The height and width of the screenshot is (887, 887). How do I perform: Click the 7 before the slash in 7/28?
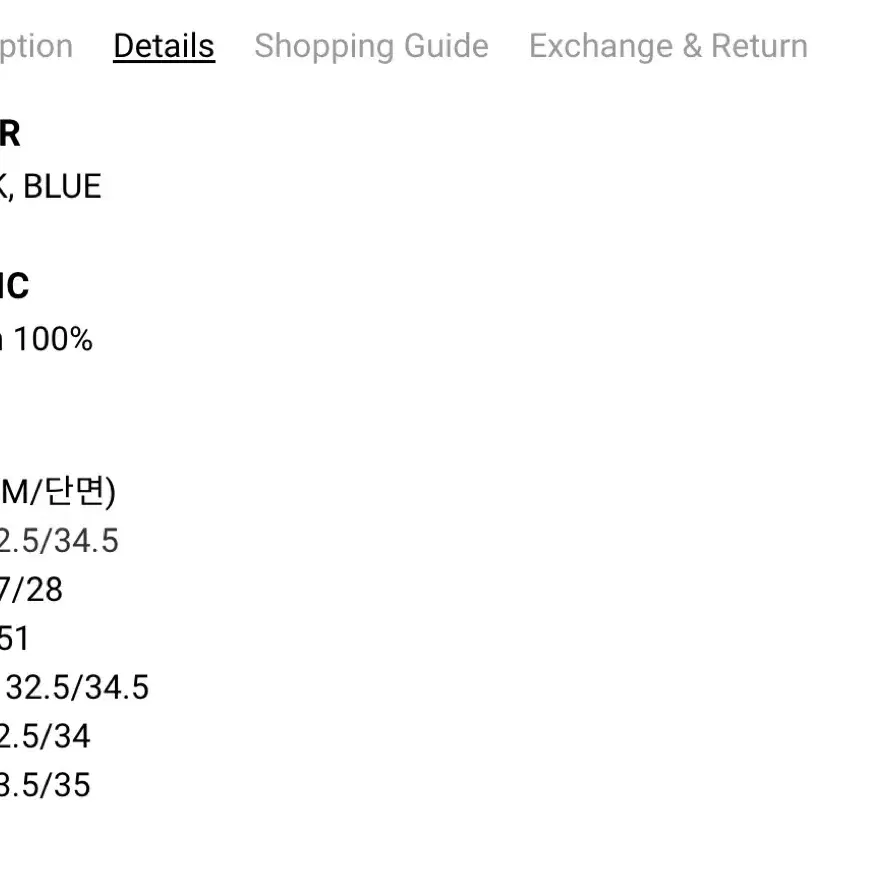pos(5,589)
